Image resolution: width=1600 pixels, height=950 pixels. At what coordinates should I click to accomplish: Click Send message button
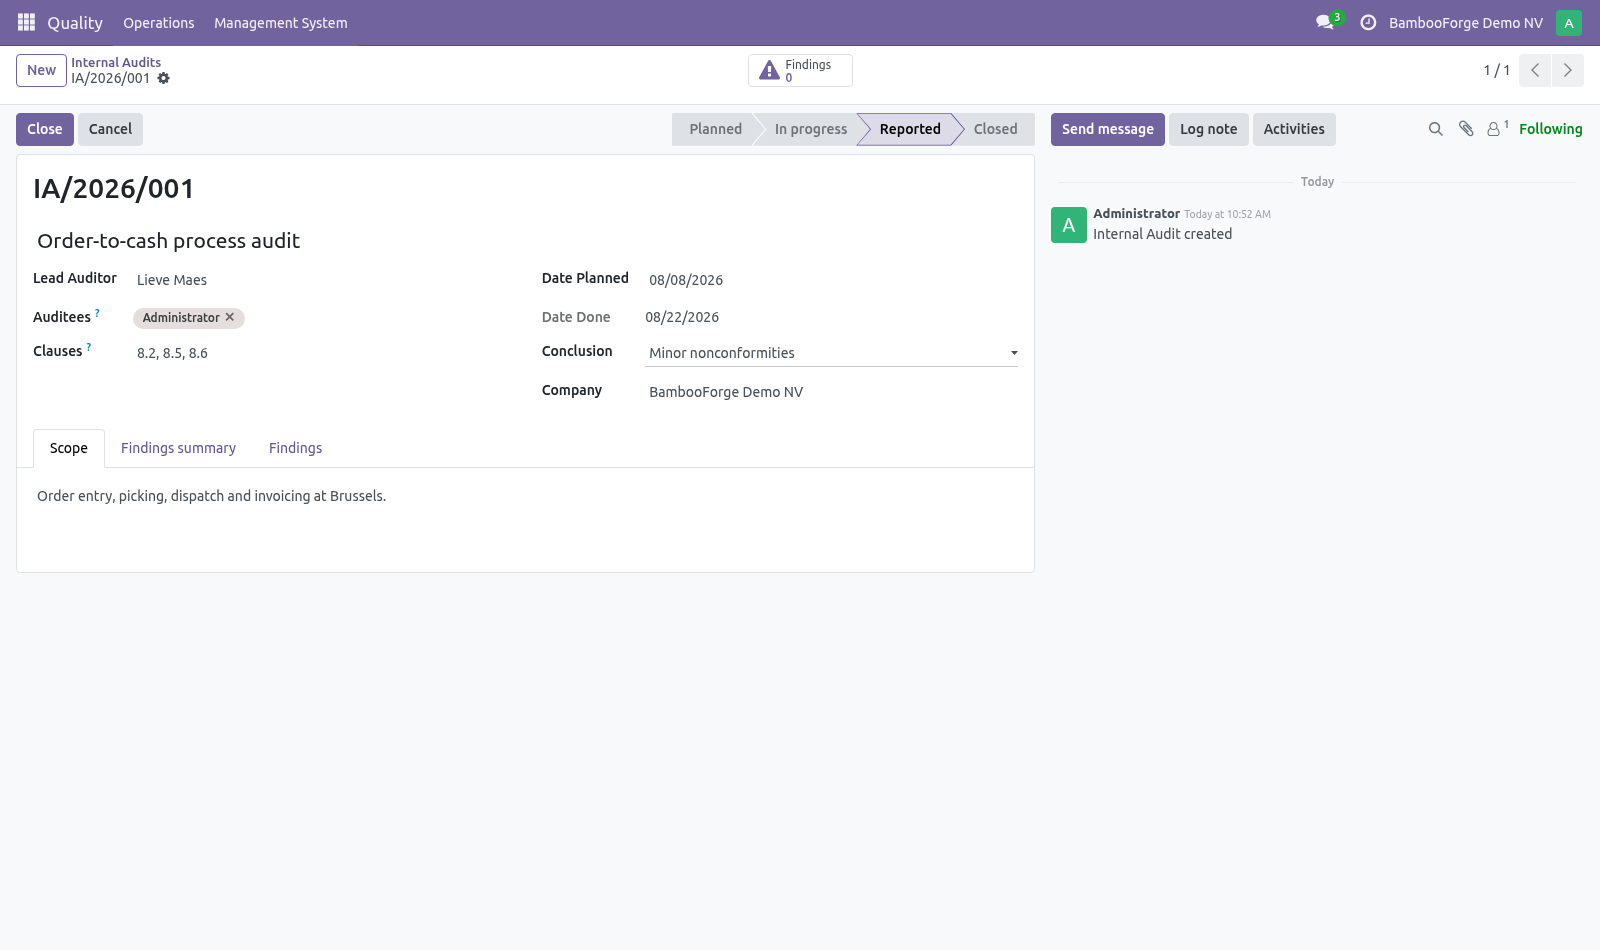(x=1107, y=129)
